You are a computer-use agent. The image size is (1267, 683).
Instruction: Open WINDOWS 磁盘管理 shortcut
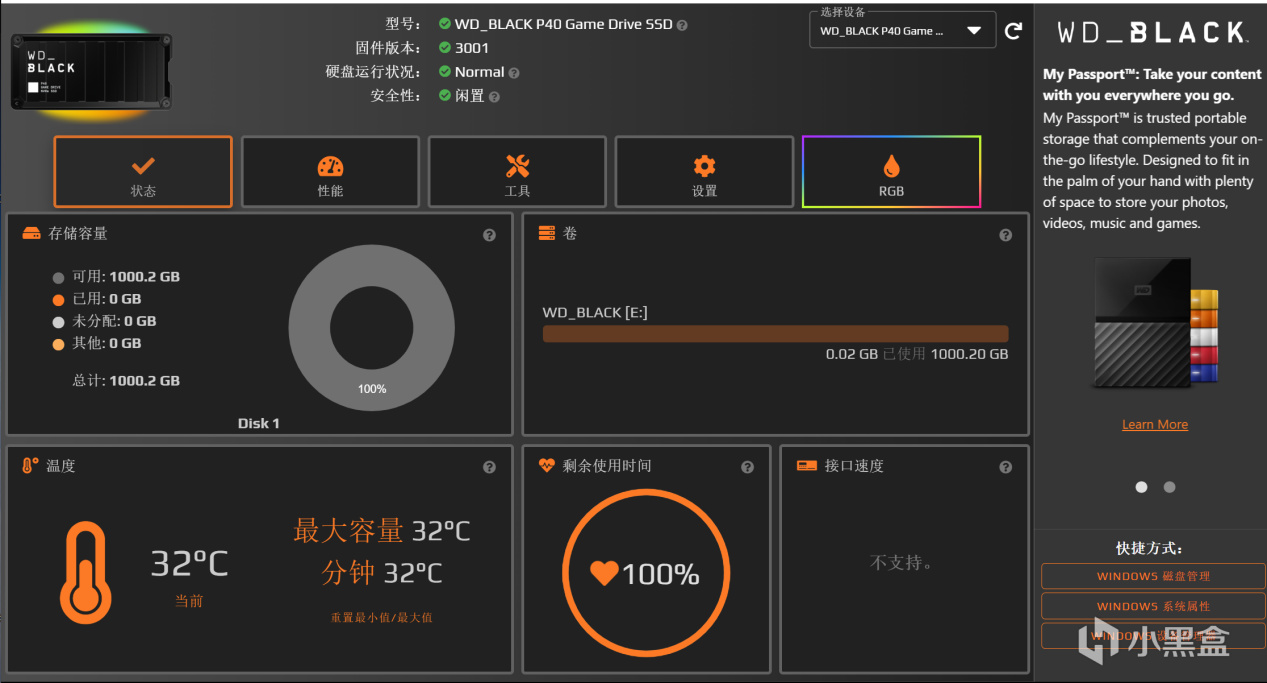click(1153, 576)
